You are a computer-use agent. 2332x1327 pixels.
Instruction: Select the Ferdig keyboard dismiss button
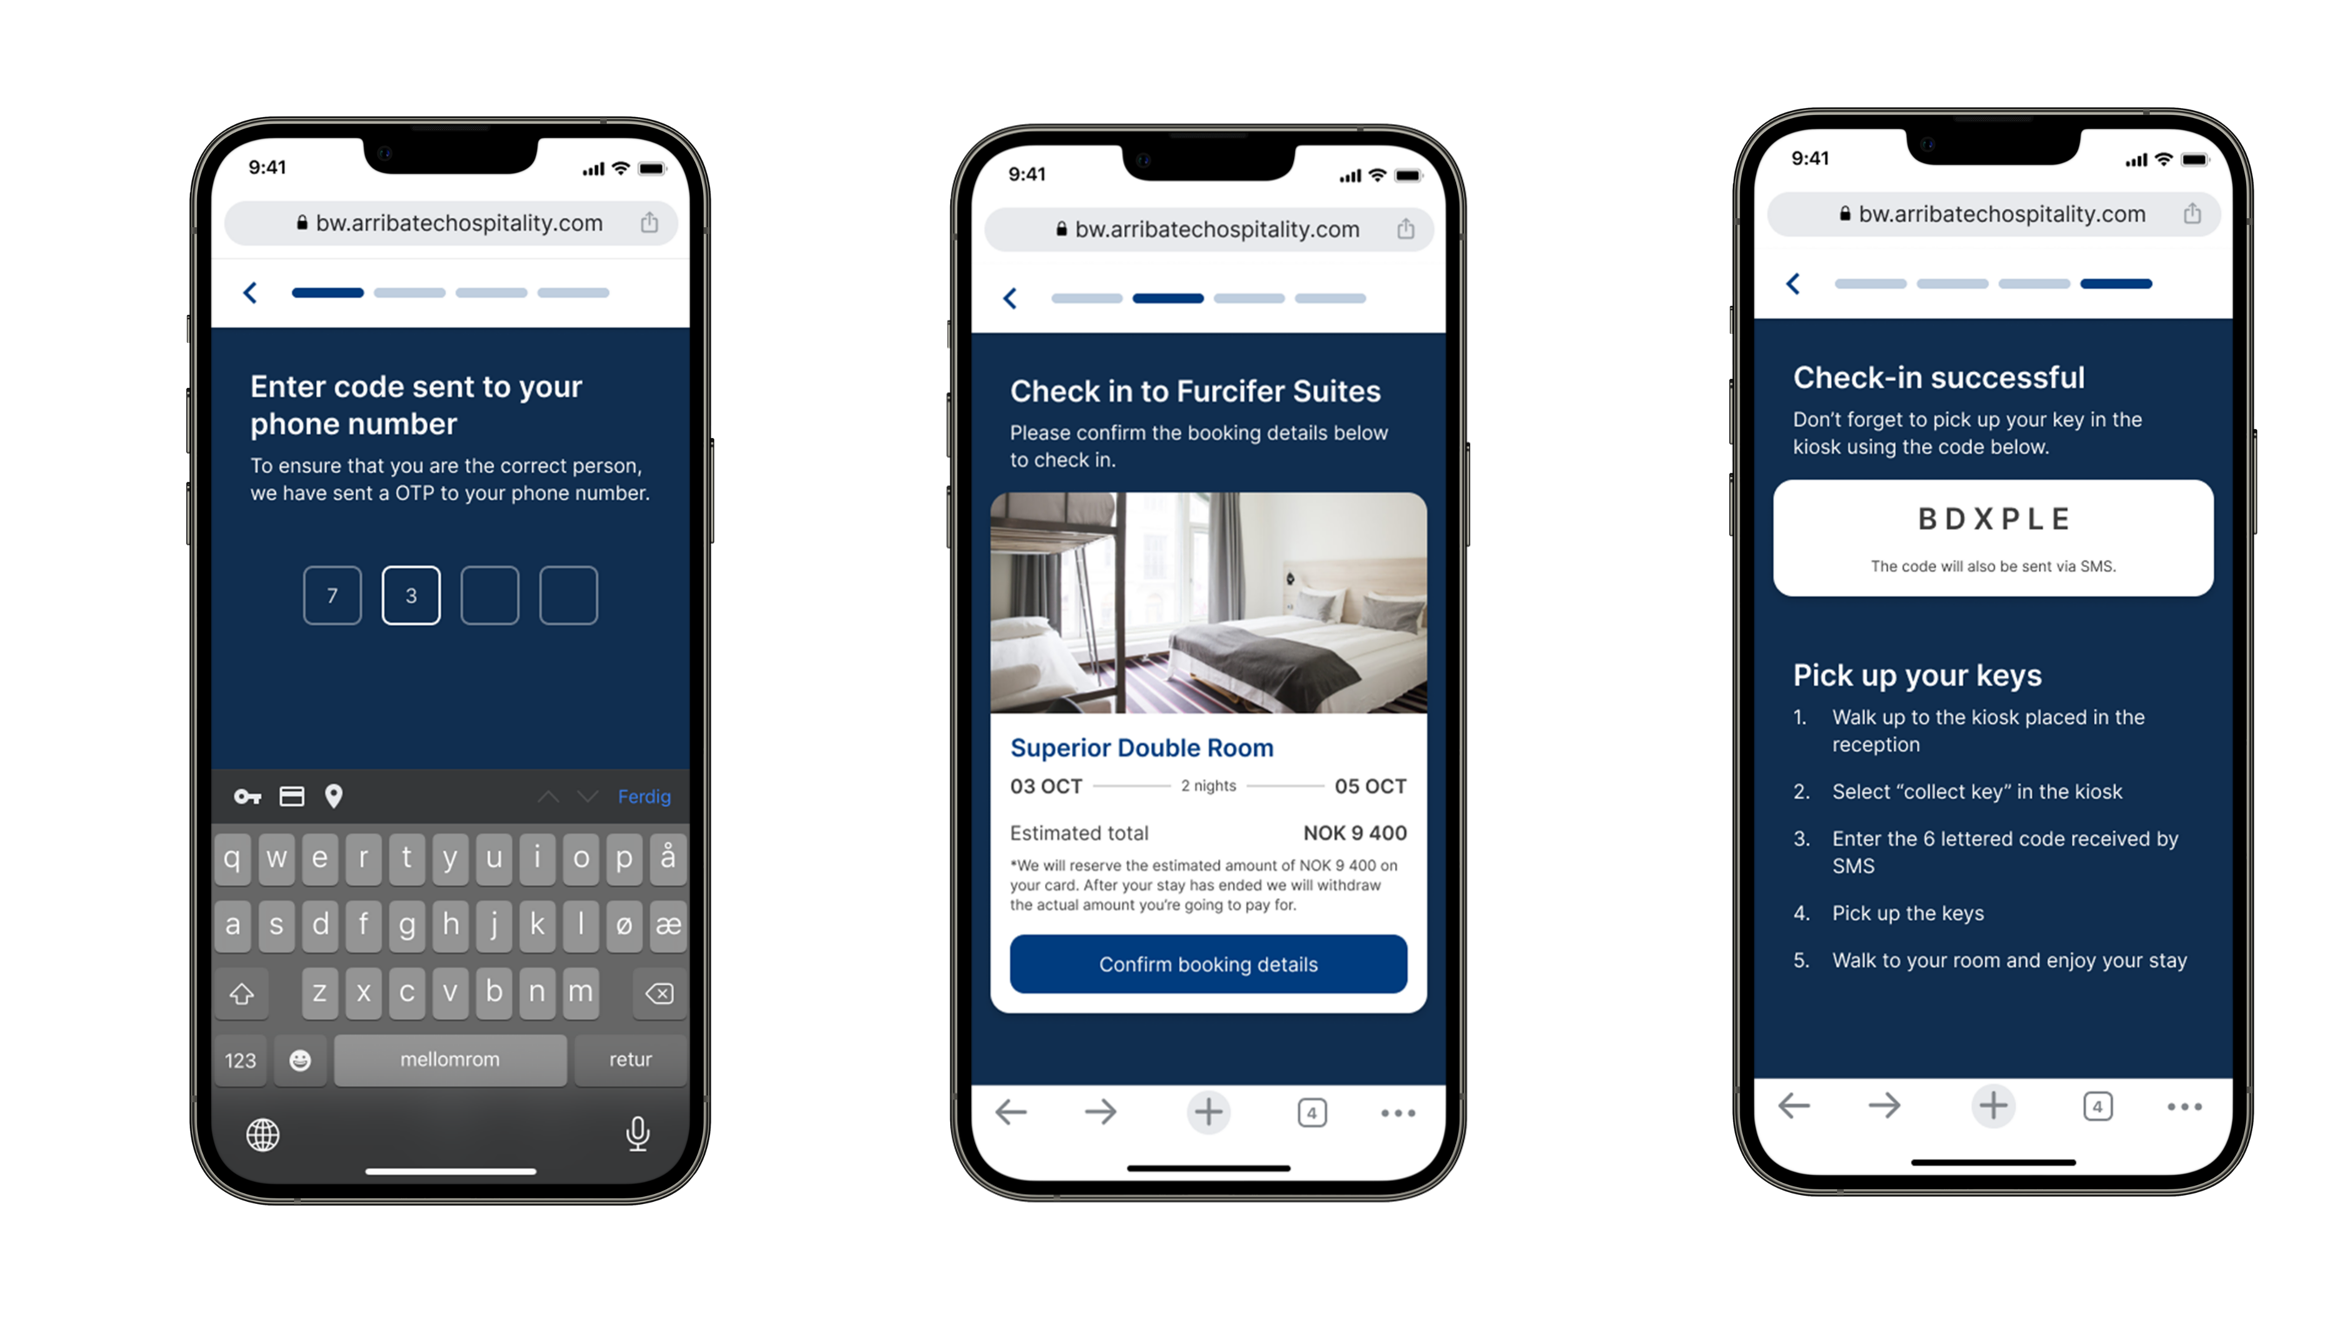647,796
